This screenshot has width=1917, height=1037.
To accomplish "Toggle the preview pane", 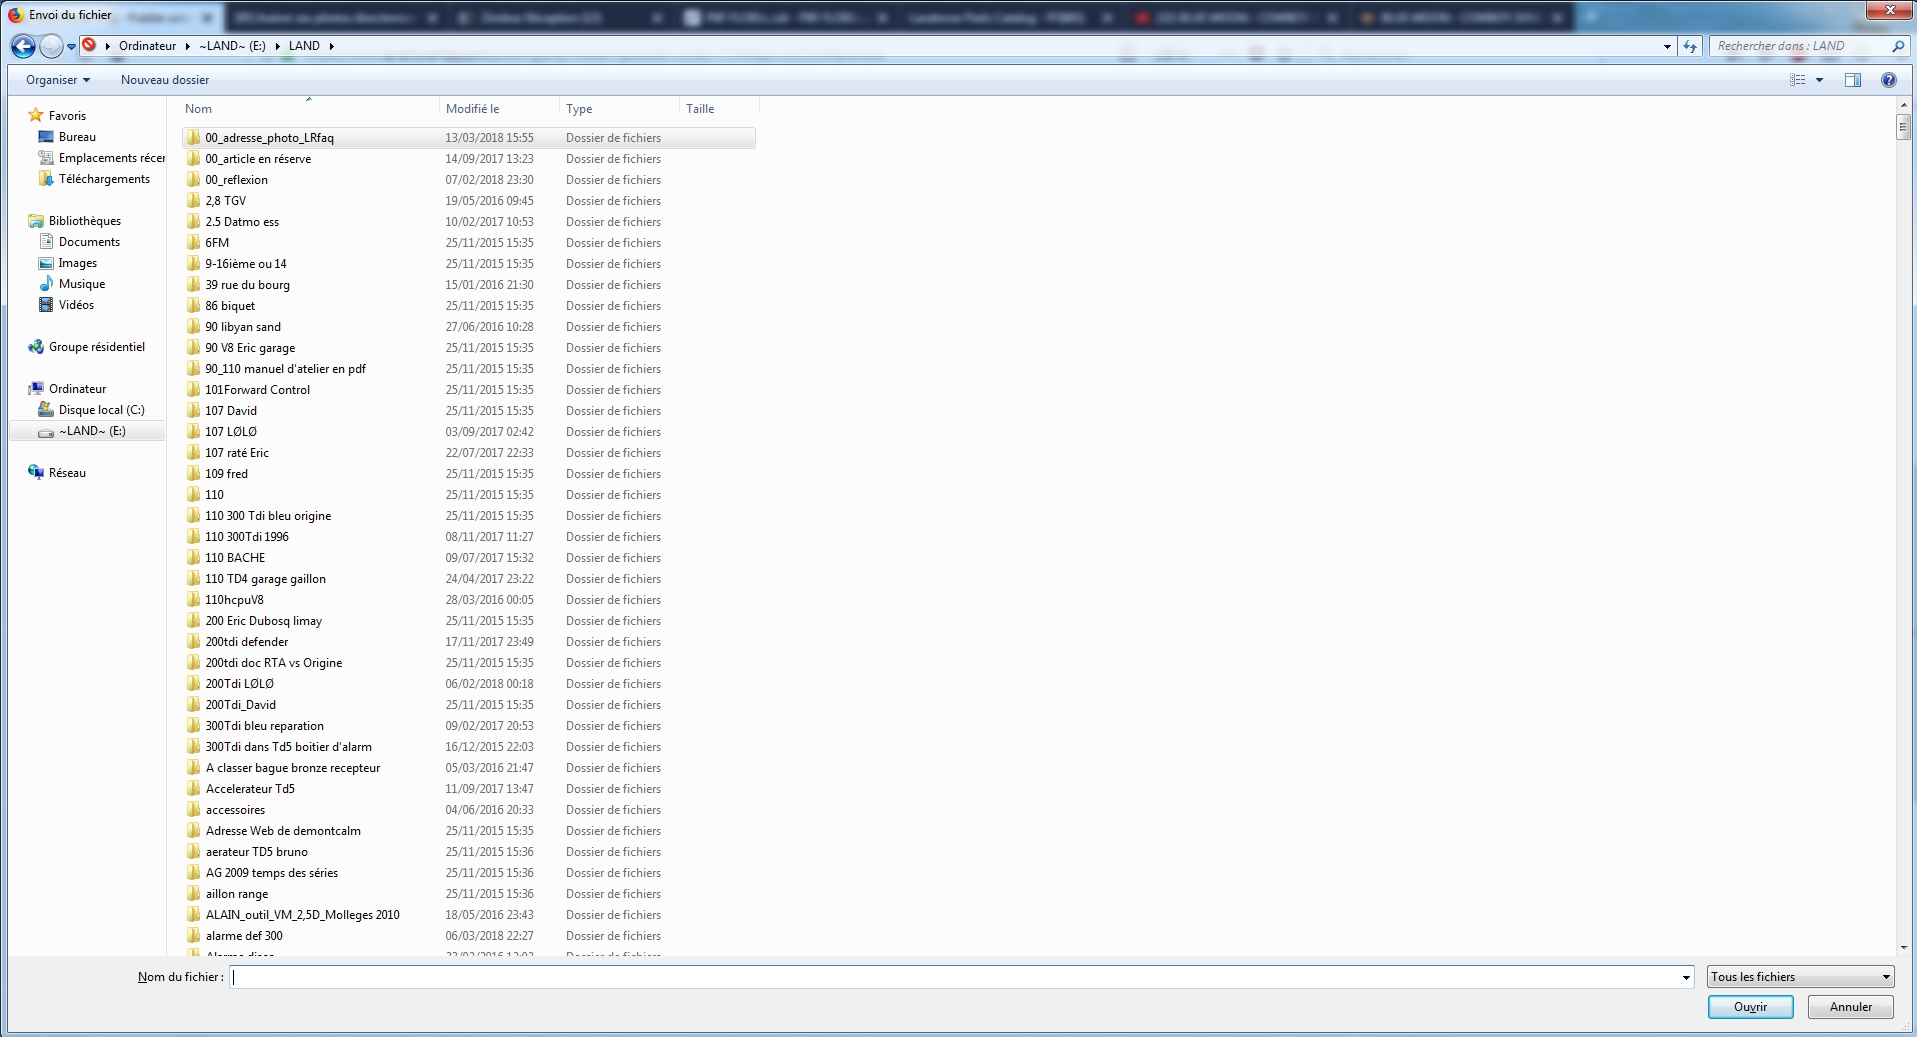I will click(x=1852, y=80).
